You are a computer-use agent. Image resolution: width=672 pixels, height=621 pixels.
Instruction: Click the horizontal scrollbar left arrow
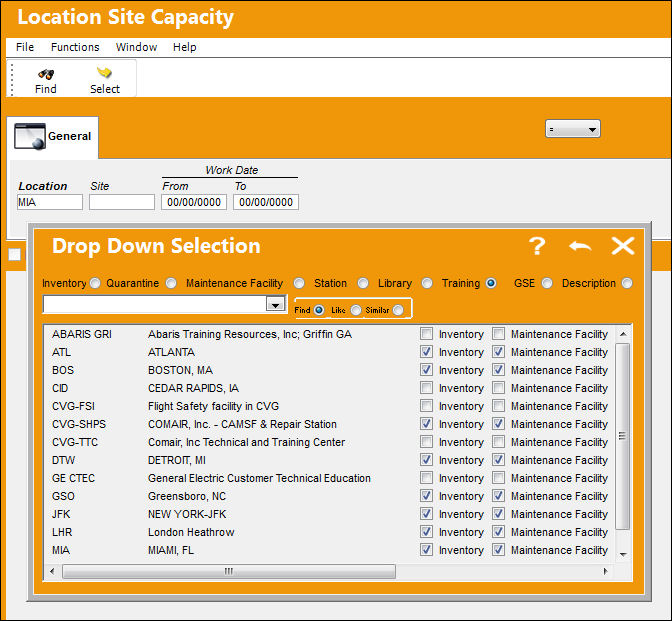pyautogui.click(x=52, y=571)
